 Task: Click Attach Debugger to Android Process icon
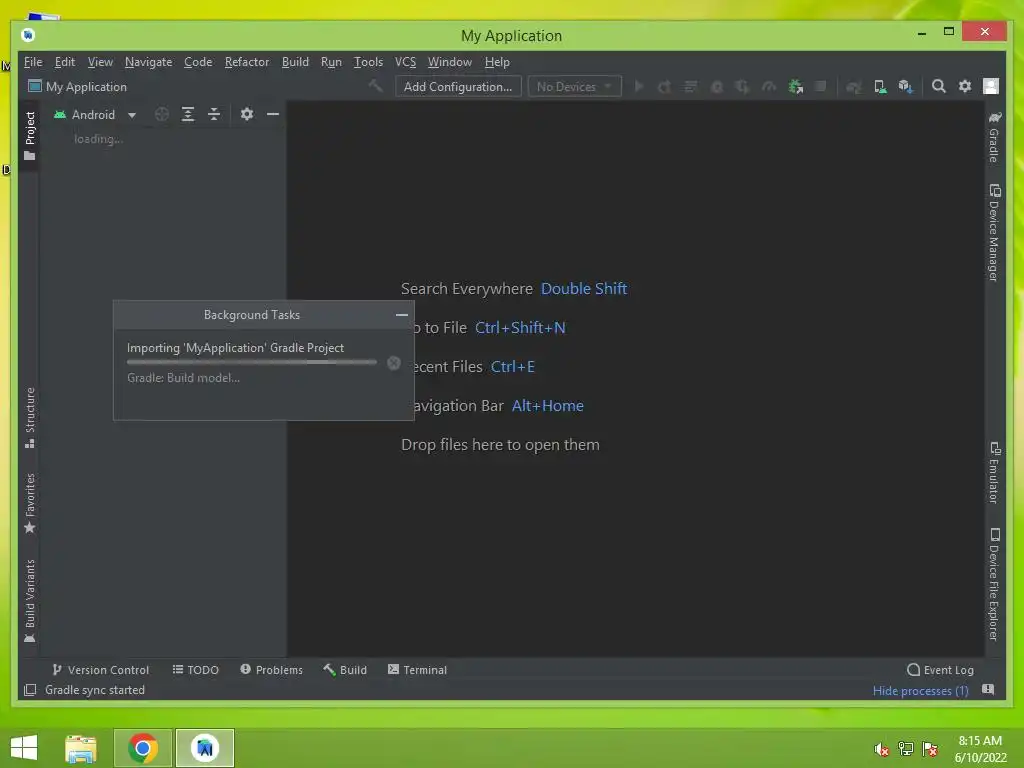(795, 86)
